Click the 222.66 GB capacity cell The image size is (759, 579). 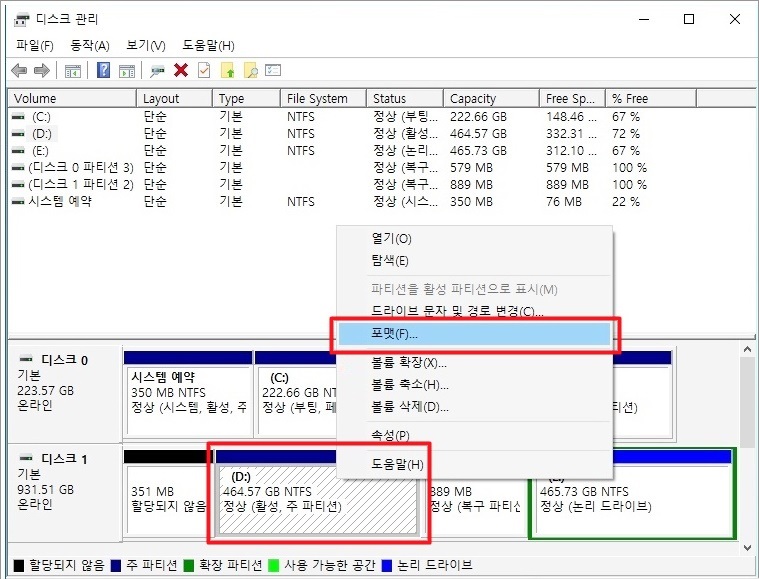click(x=478, y=117)
